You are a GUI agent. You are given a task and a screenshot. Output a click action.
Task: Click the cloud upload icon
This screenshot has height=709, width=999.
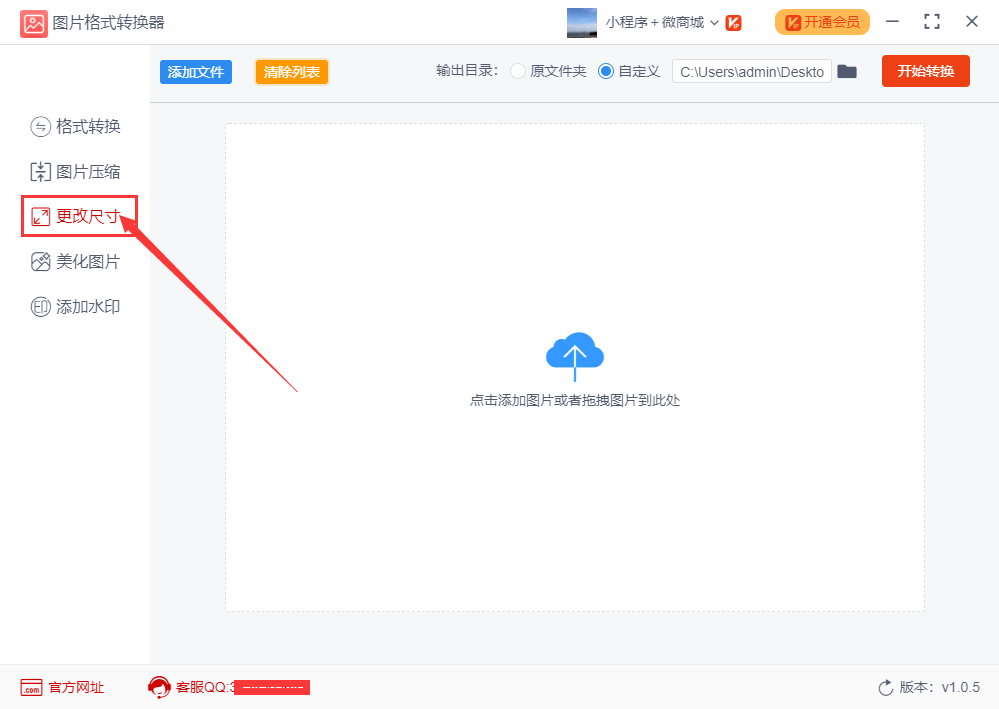tap(575, 355)
